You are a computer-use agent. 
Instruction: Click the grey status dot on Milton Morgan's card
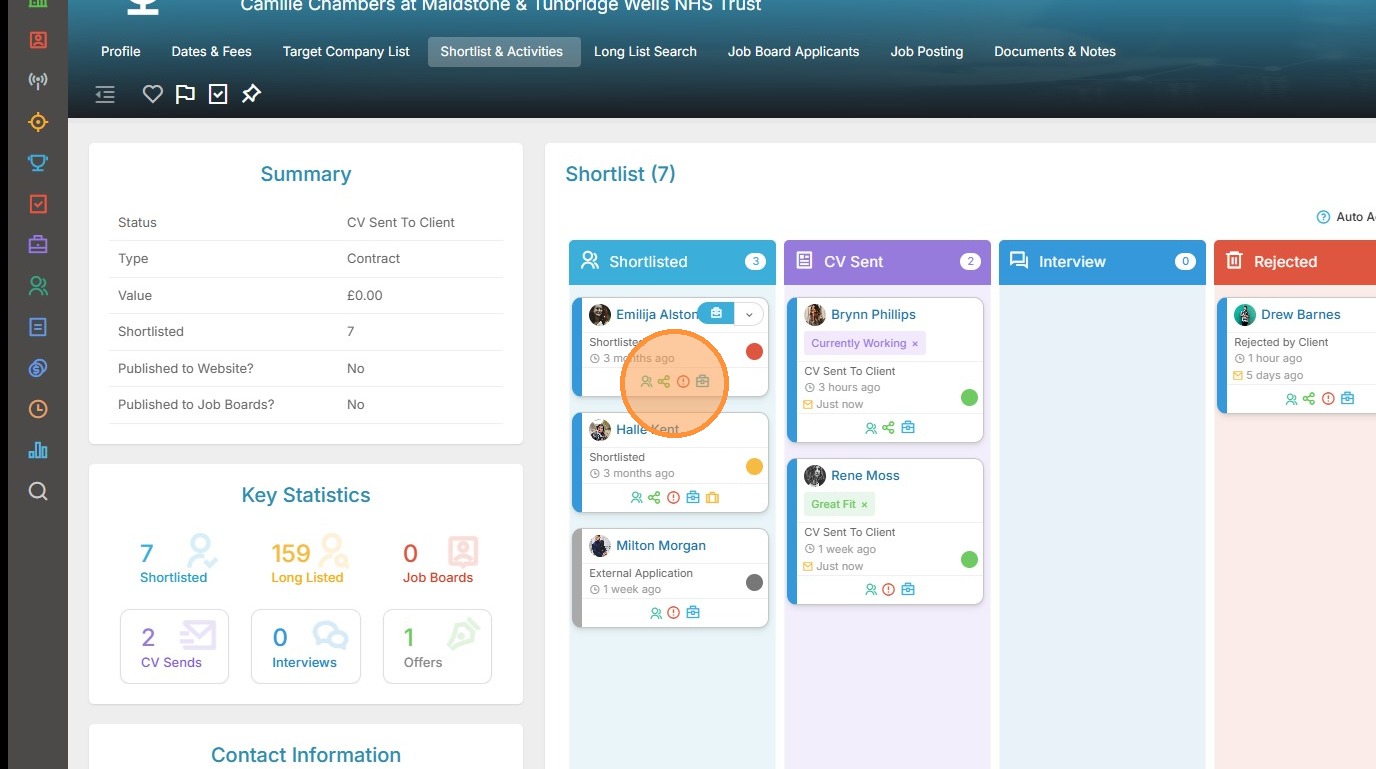[754, 583]
